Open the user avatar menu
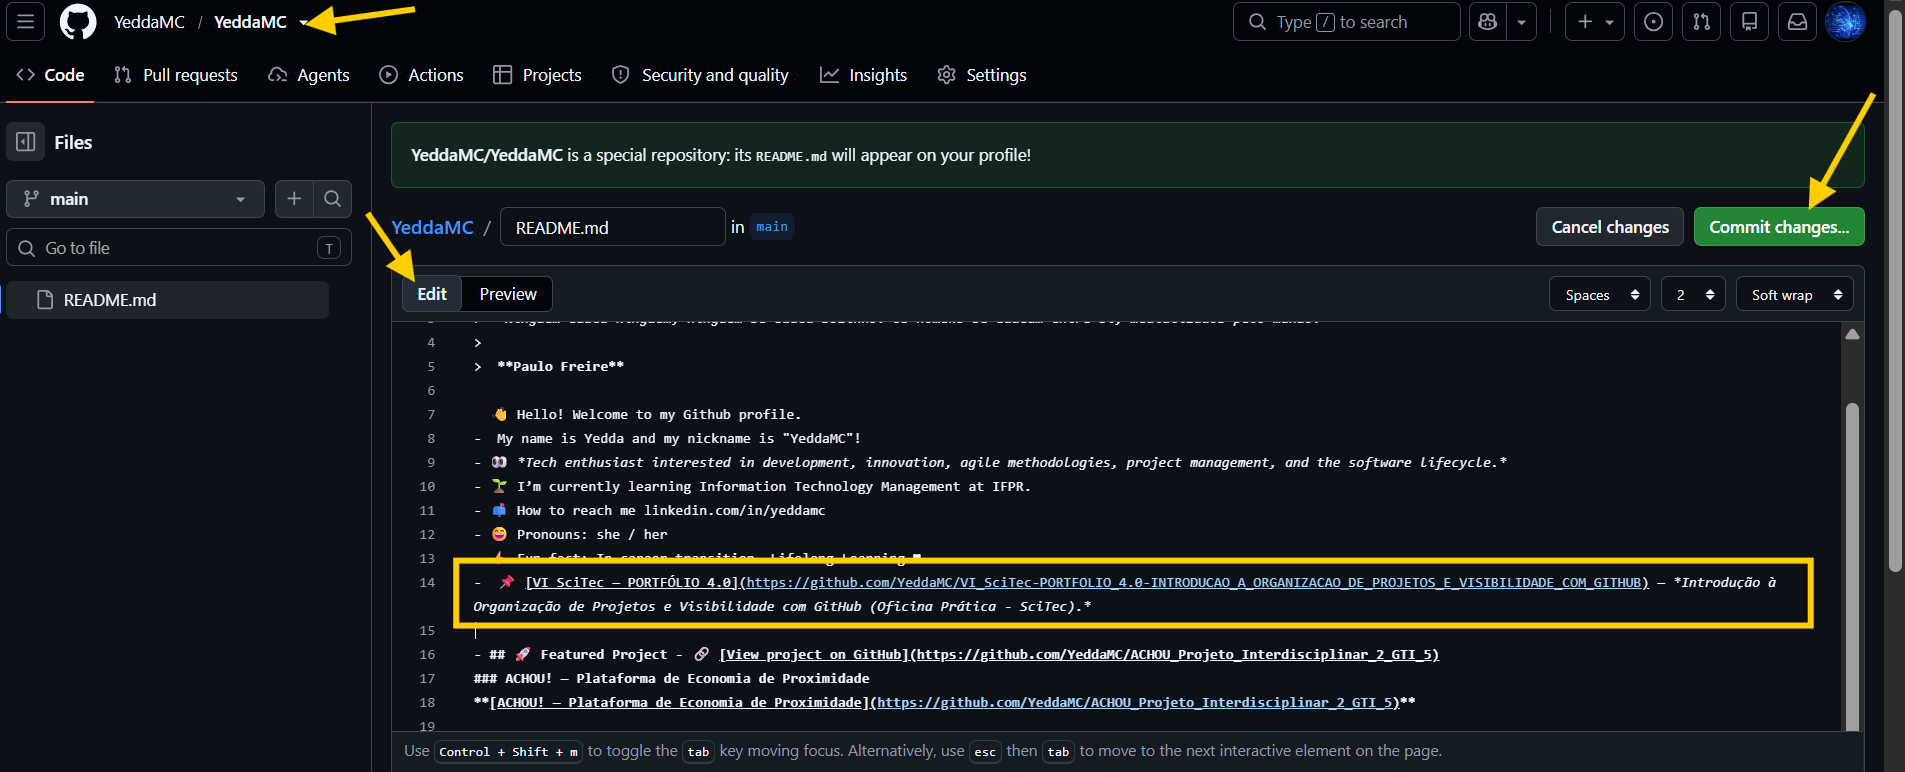This screenshot has height=772, width=1905. [x=1845, y=21]
